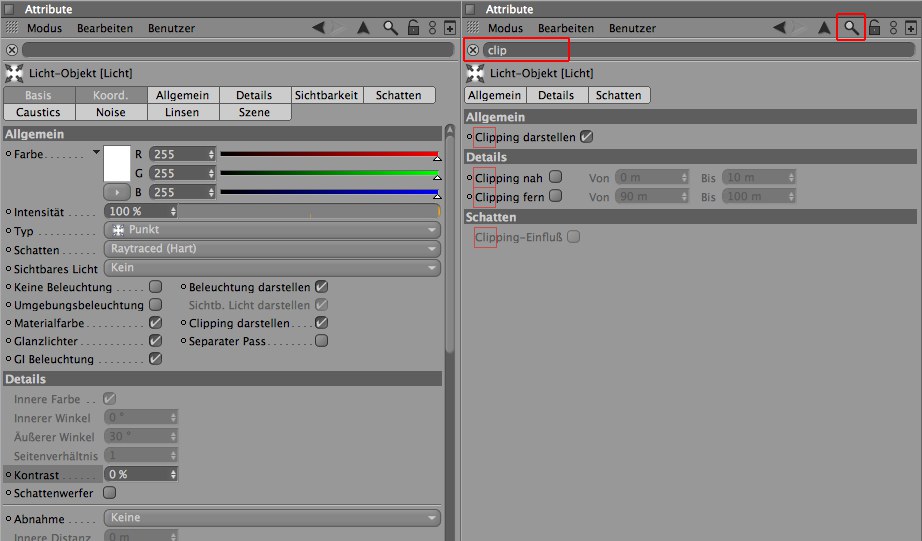Clear the 'clip' search filter with X icon
Image resolution: width=922 pixels, height=541 pixels.
474,50
